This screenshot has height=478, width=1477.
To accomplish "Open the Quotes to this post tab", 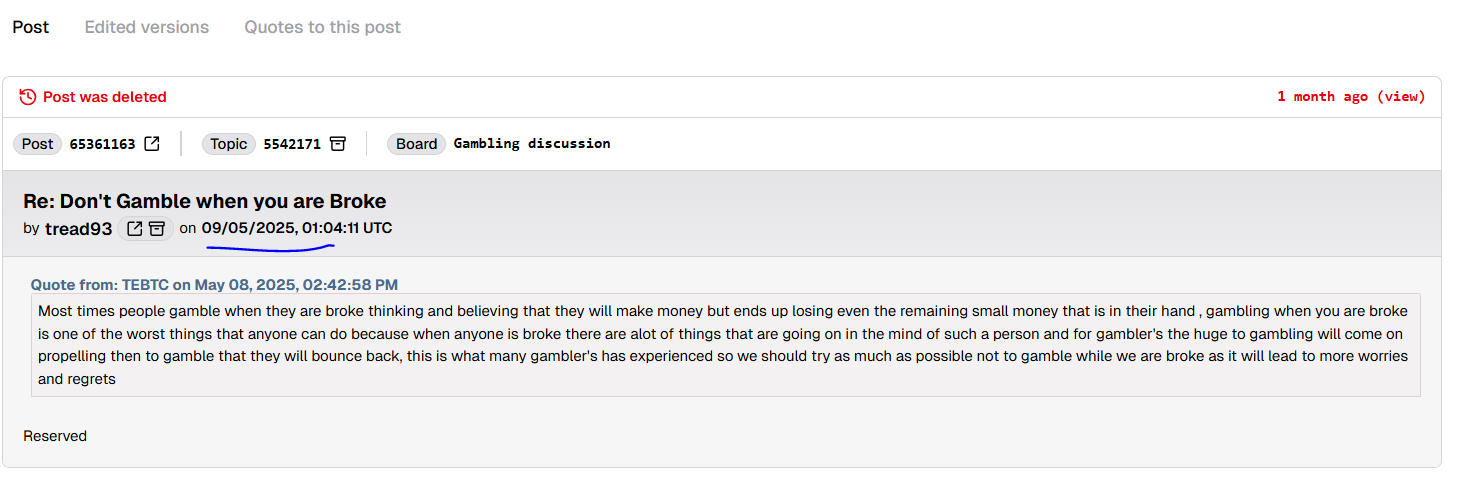I will pos(322,27).
